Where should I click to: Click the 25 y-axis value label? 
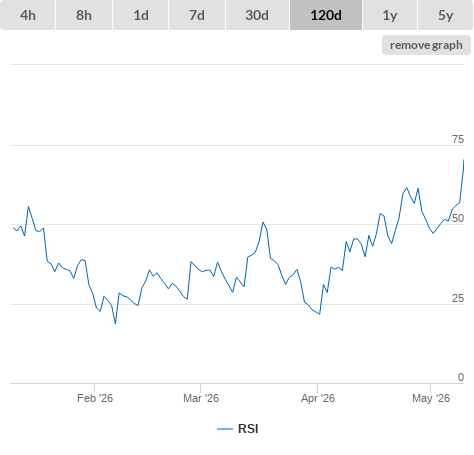click(458, 298)
